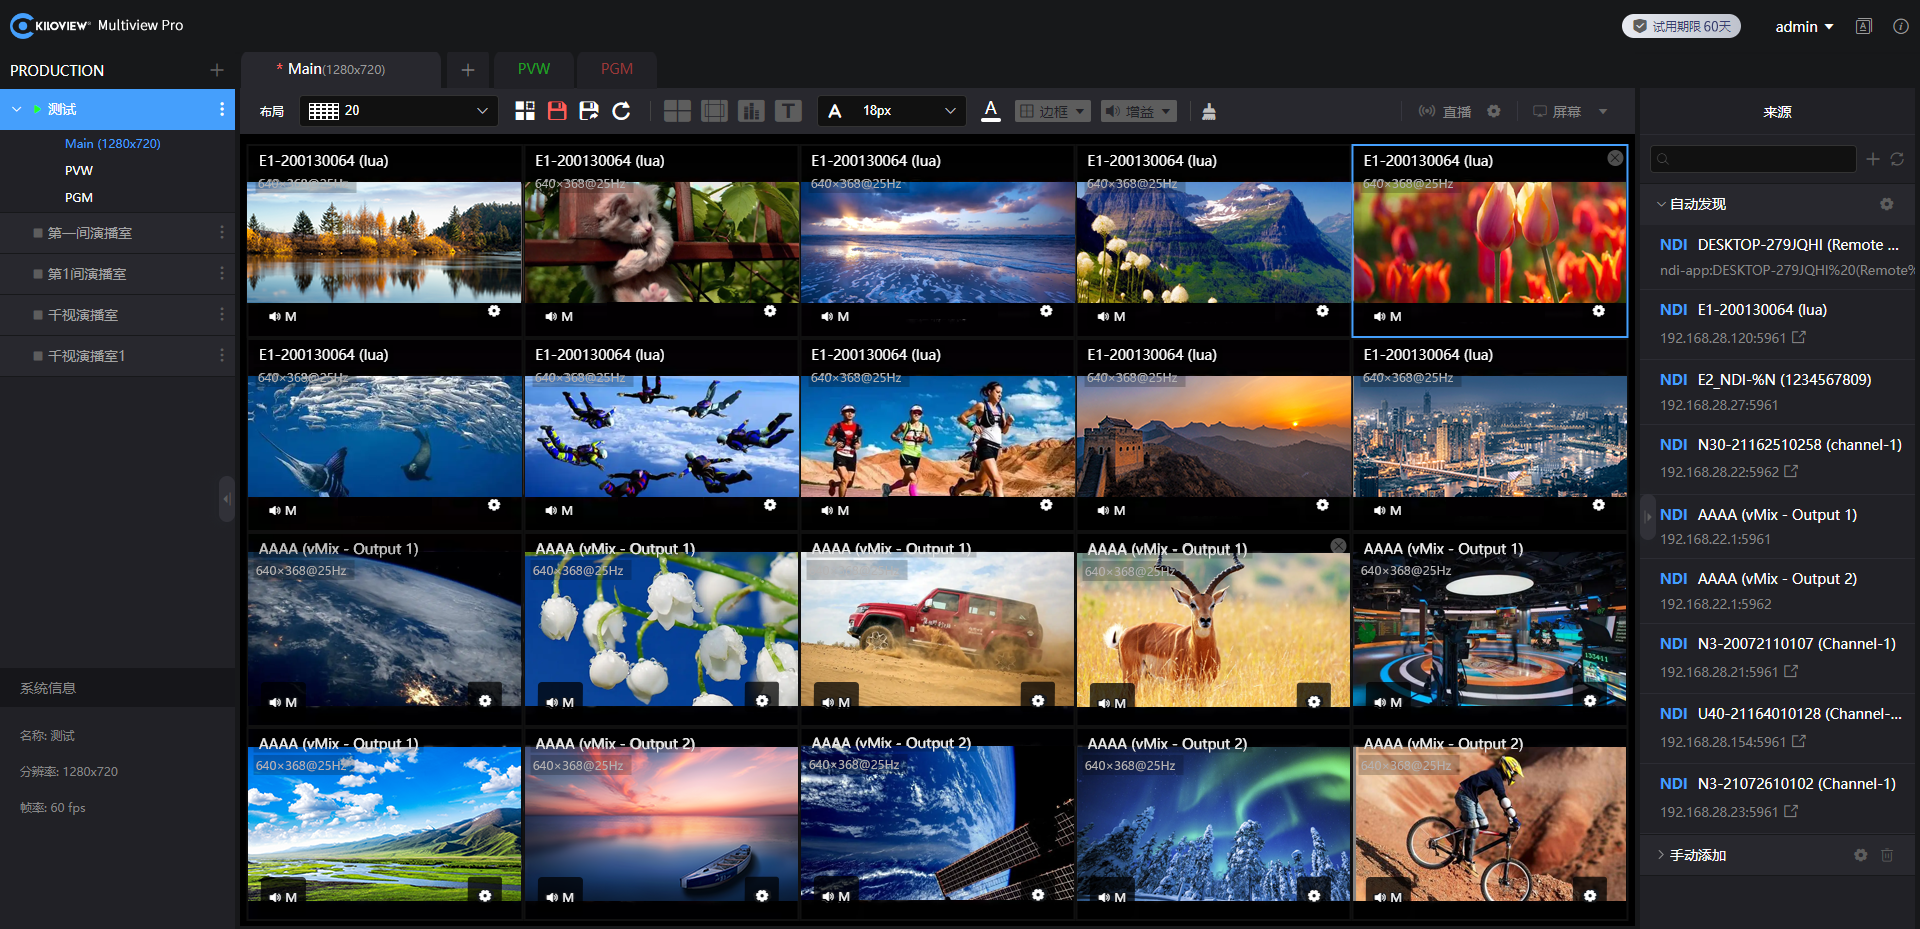
Task: Select AAAA (vMix - Output 2) source
Action: click(1779, 591)
